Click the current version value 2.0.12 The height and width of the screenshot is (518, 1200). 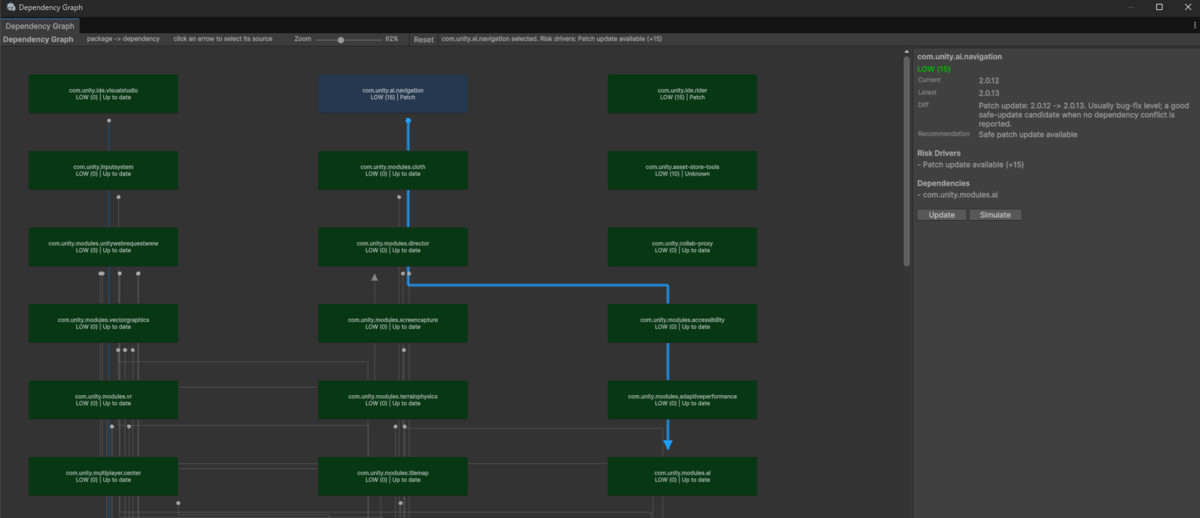[x=989, y=80]
